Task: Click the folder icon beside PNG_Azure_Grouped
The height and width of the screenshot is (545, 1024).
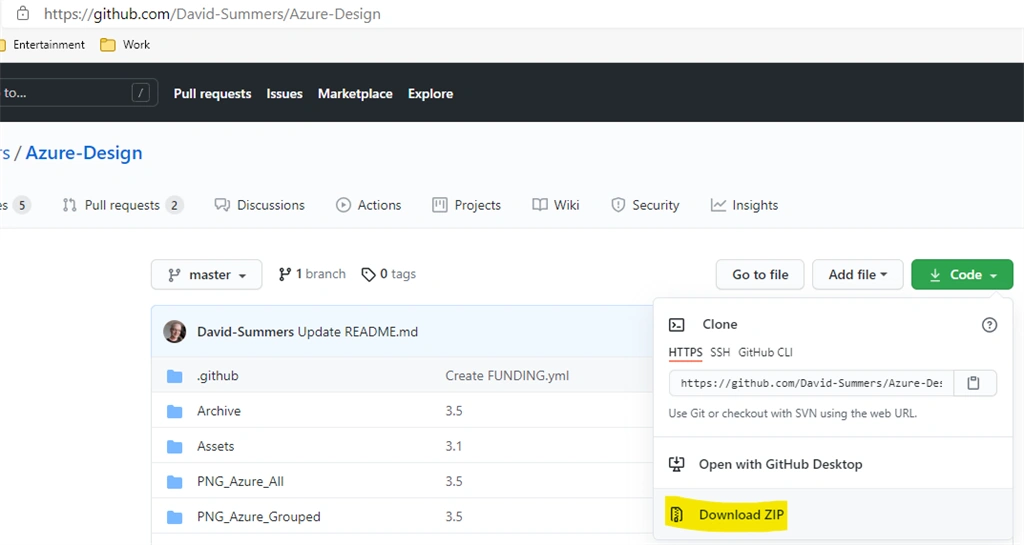Action: pos(174,517)
